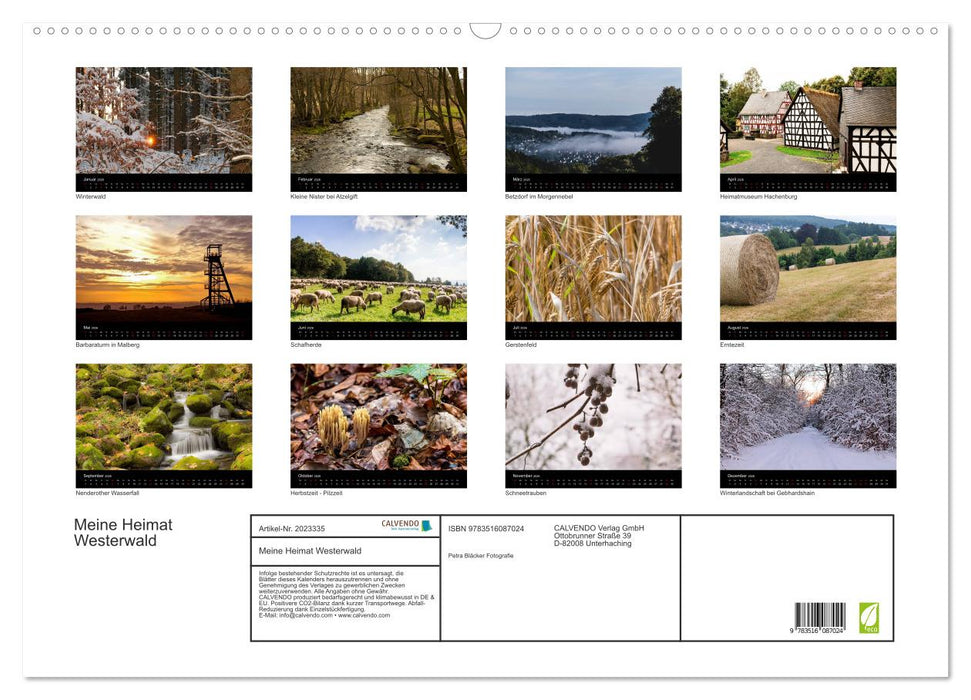Screen dimensions: 971x700
Task: Select the Artikel-Nr. 2023335 field
Action: tap(293, 527)
